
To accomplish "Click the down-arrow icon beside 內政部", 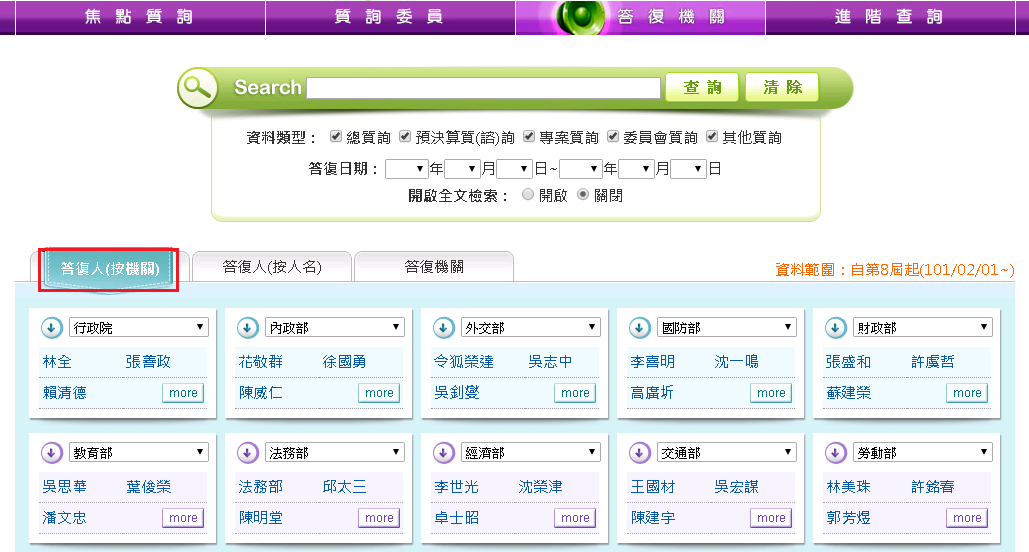I will coord(246,328).
